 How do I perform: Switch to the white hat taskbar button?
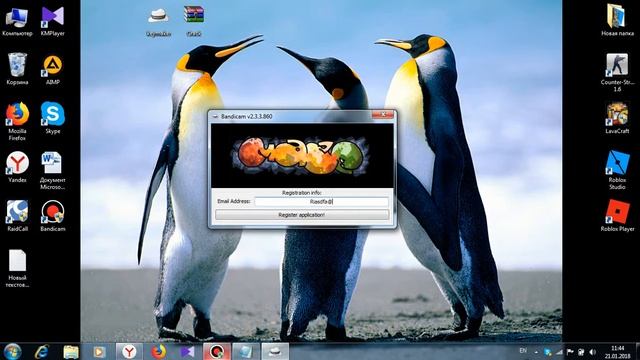[275, 351]
